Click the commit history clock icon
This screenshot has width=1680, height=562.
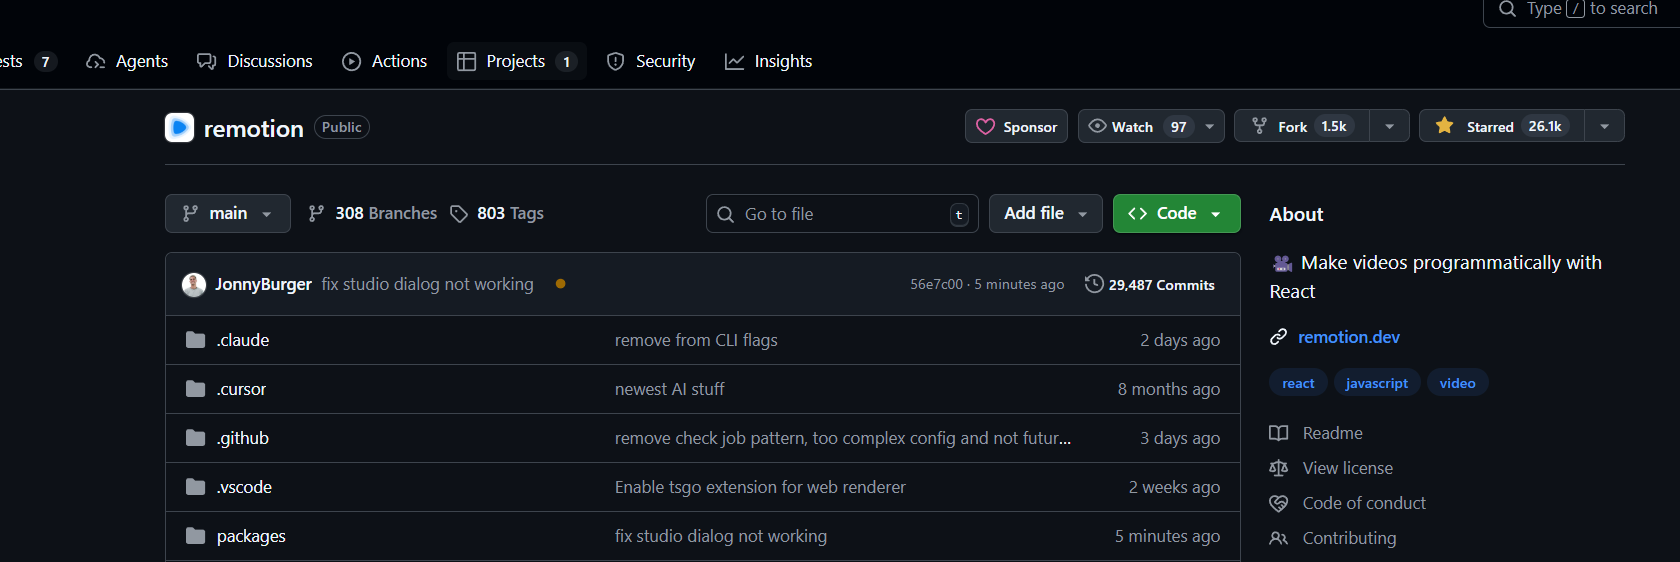1094,284
